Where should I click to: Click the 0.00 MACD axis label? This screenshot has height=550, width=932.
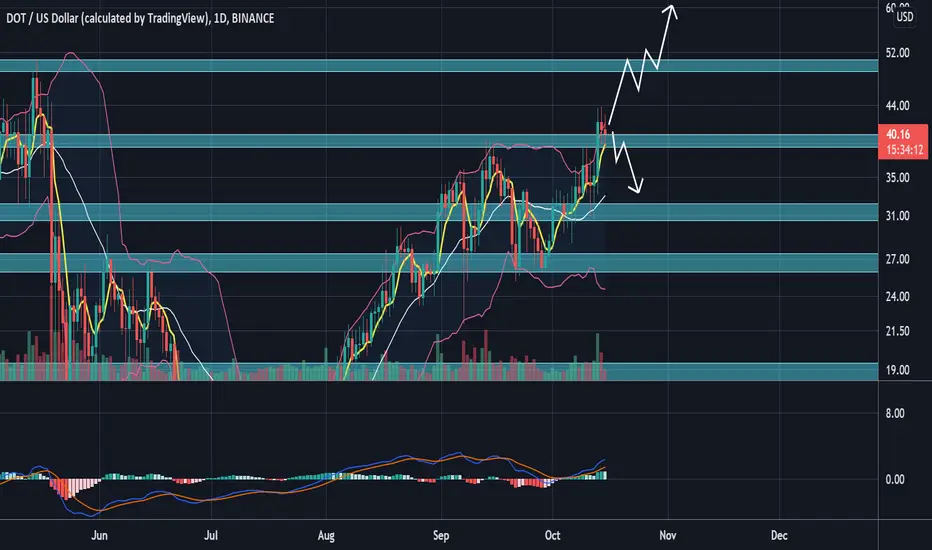tap(895, 480)
